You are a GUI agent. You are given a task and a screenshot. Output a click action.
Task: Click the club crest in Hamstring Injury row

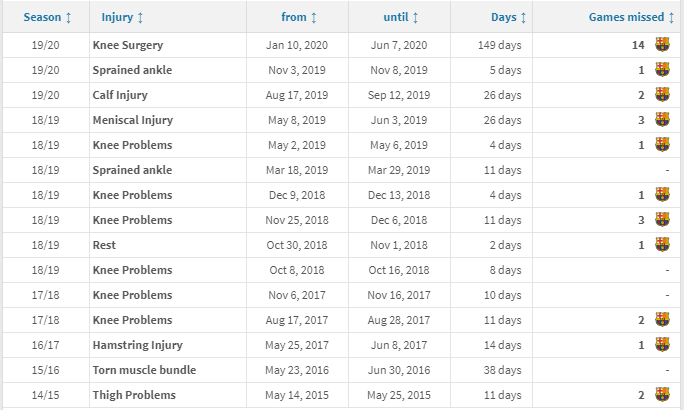(662, 345)
